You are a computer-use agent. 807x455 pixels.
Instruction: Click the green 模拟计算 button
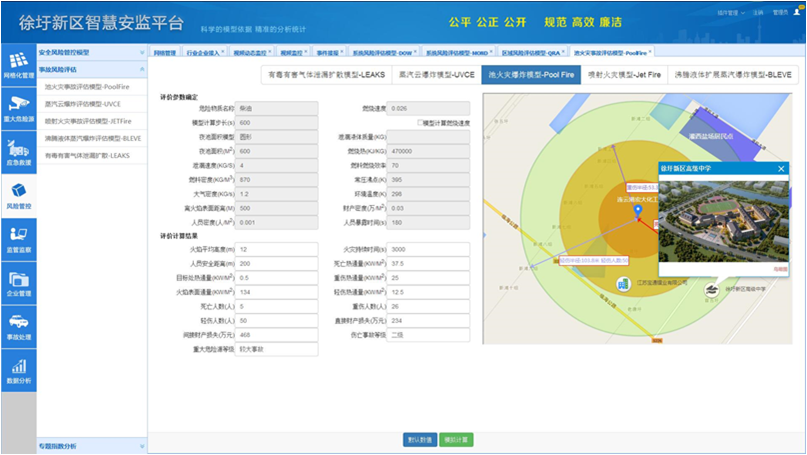tap(456, 439)
